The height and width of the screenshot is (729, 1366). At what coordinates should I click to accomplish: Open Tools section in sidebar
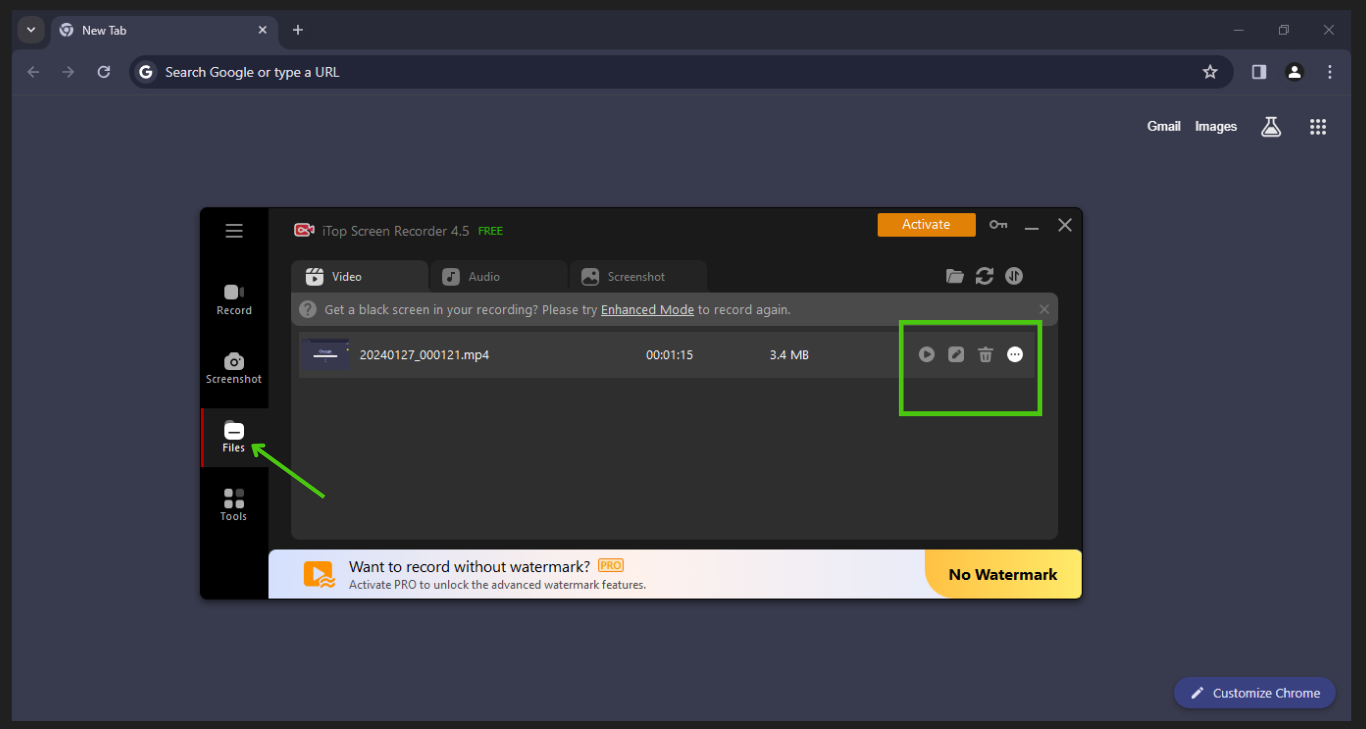click(234, 505)
